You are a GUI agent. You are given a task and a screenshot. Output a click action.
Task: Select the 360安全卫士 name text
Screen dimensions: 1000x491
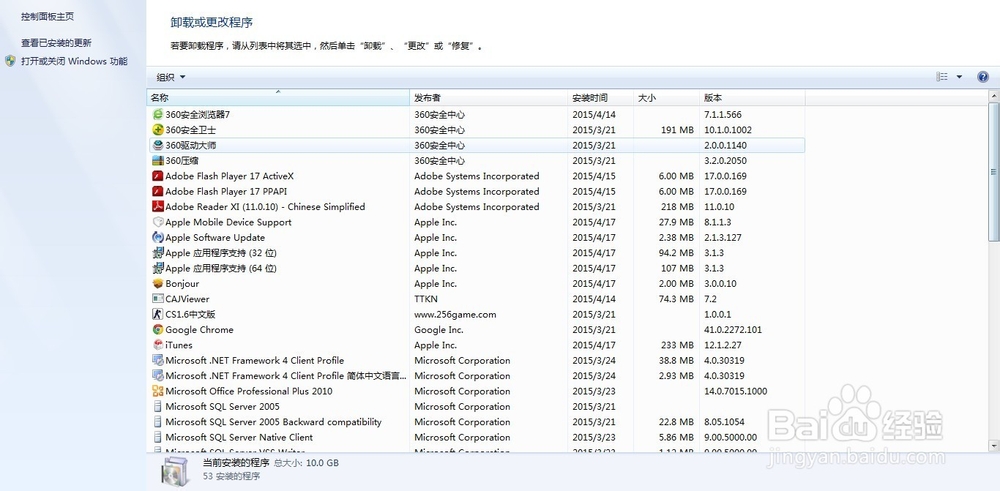pos(191,130)
